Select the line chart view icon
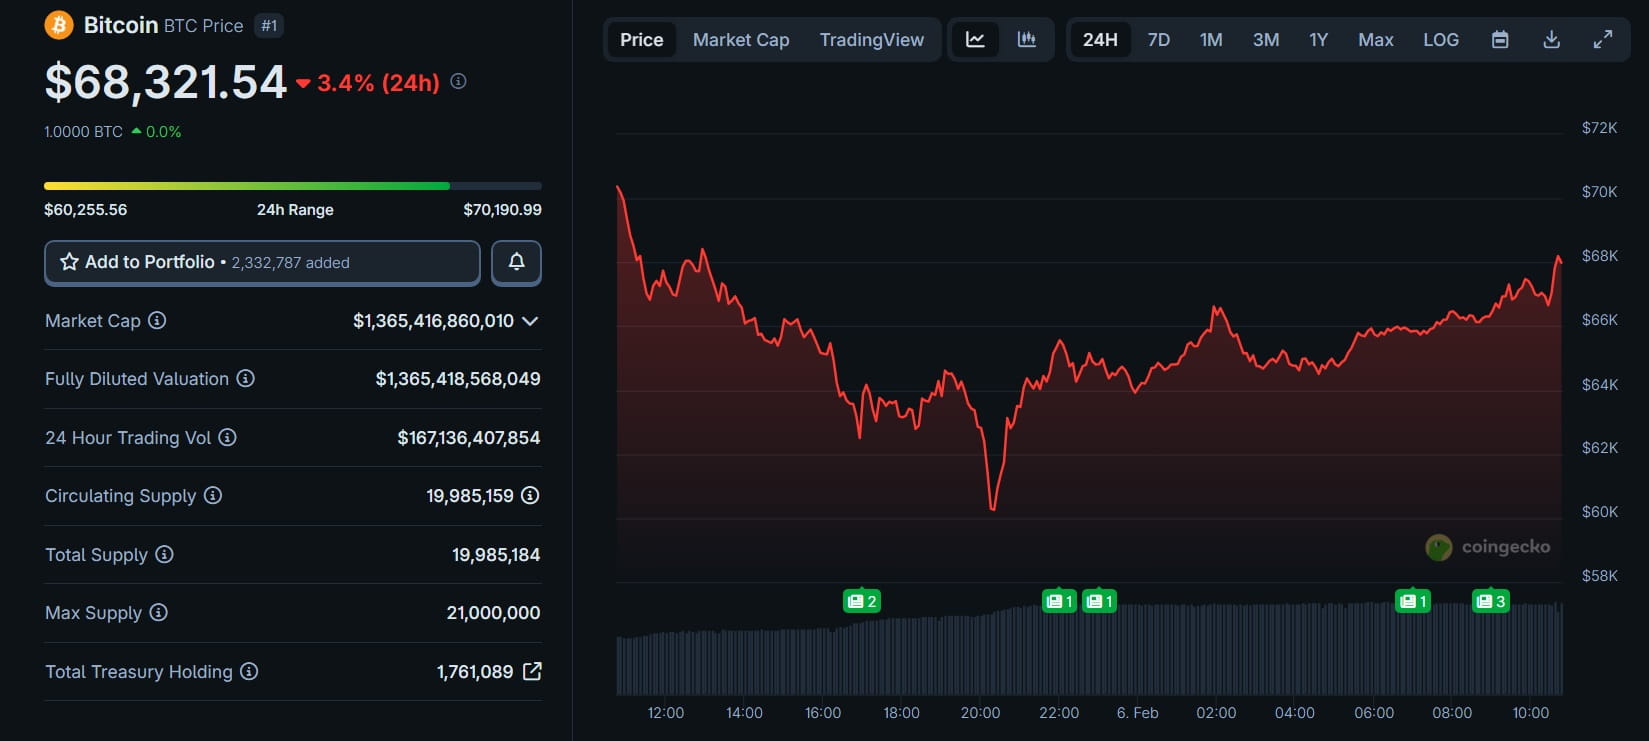 (x=975, y=40)
